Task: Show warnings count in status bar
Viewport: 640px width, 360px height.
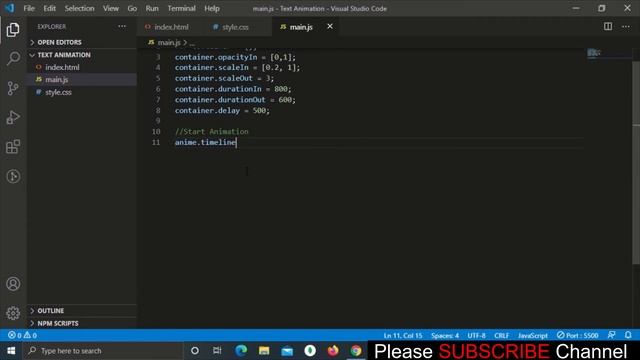Action: (x=30, y=335)
